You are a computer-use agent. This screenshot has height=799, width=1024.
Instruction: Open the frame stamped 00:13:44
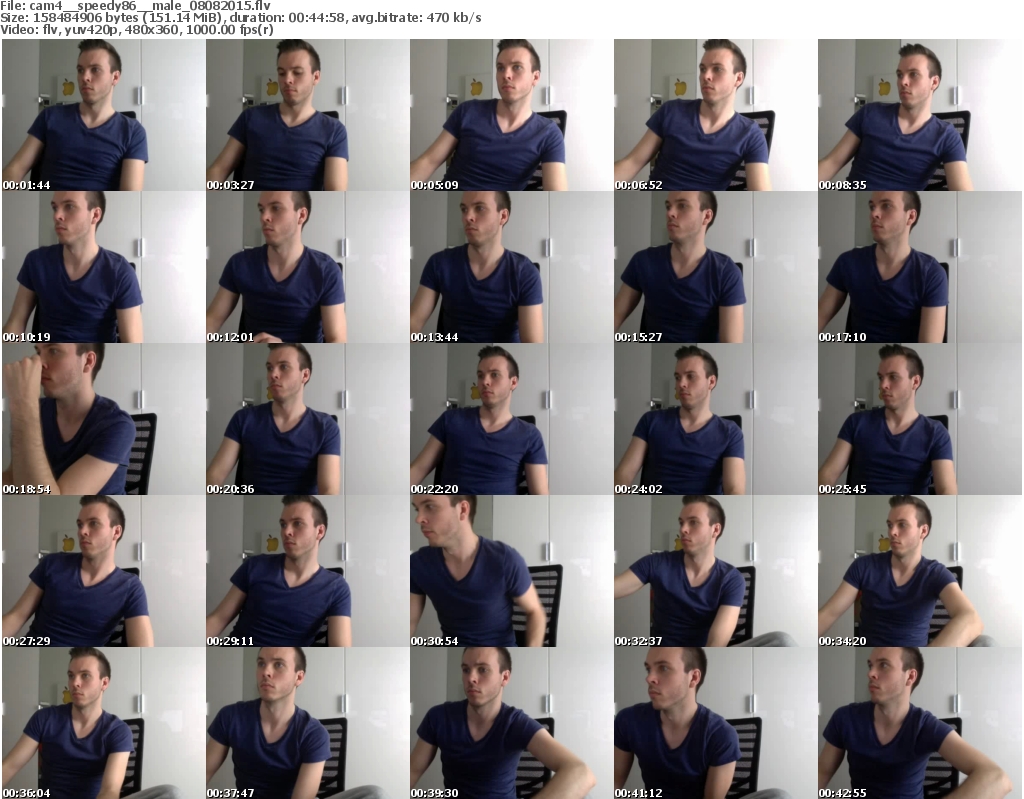click(x=511, y=267)
